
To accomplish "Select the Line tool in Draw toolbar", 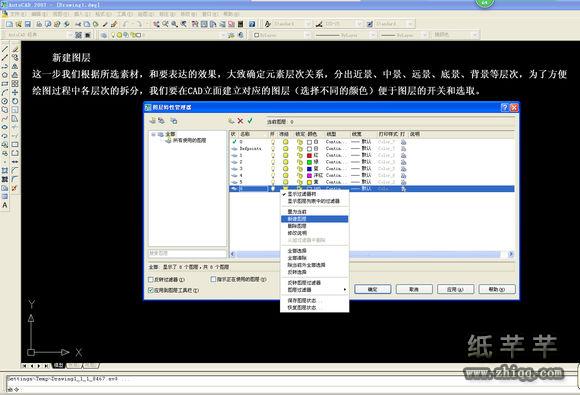I will point(5,49).
